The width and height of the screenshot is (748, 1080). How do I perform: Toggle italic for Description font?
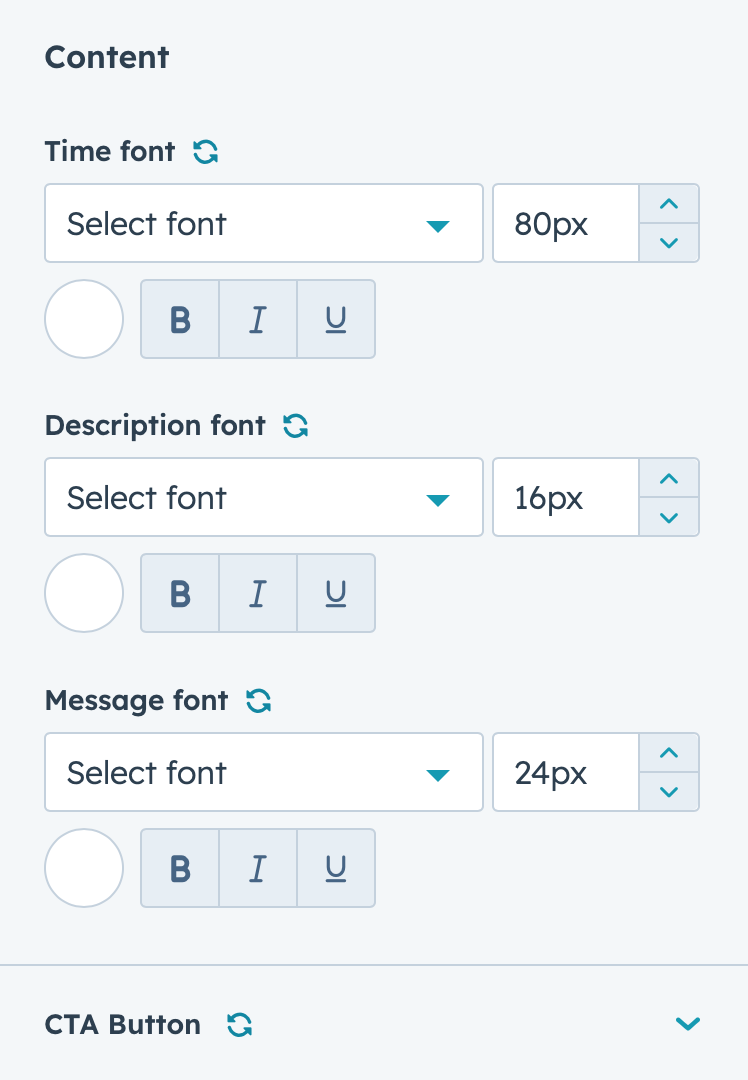click(x=258, y=593)
